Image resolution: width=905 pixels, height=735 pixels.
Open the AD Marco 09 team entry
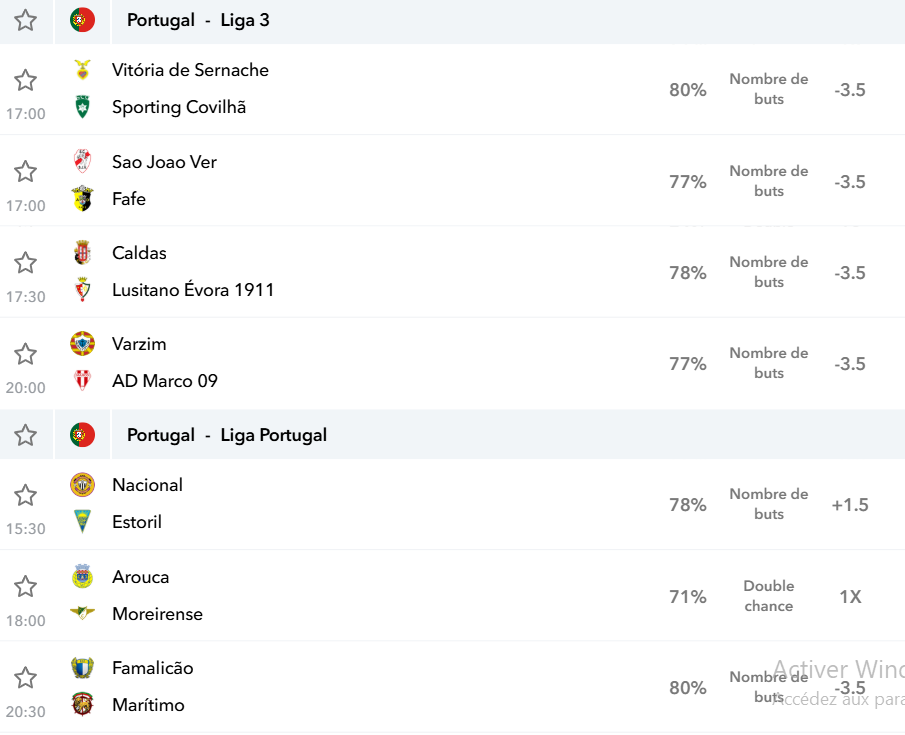164,381
